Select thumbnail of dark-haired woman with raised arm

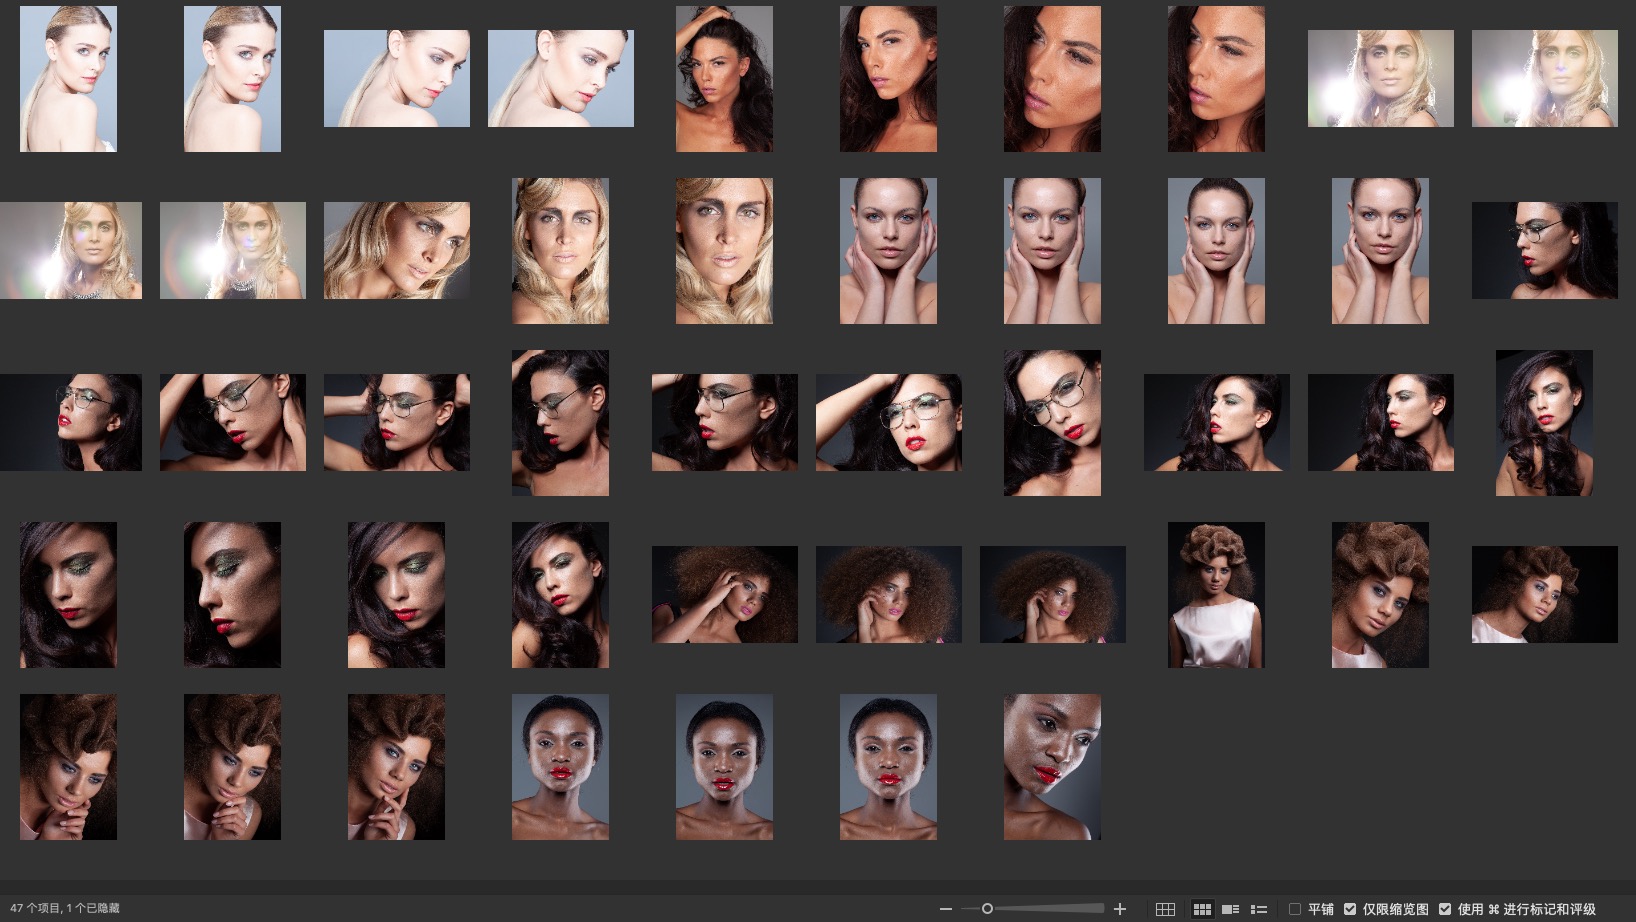[724, 79]
